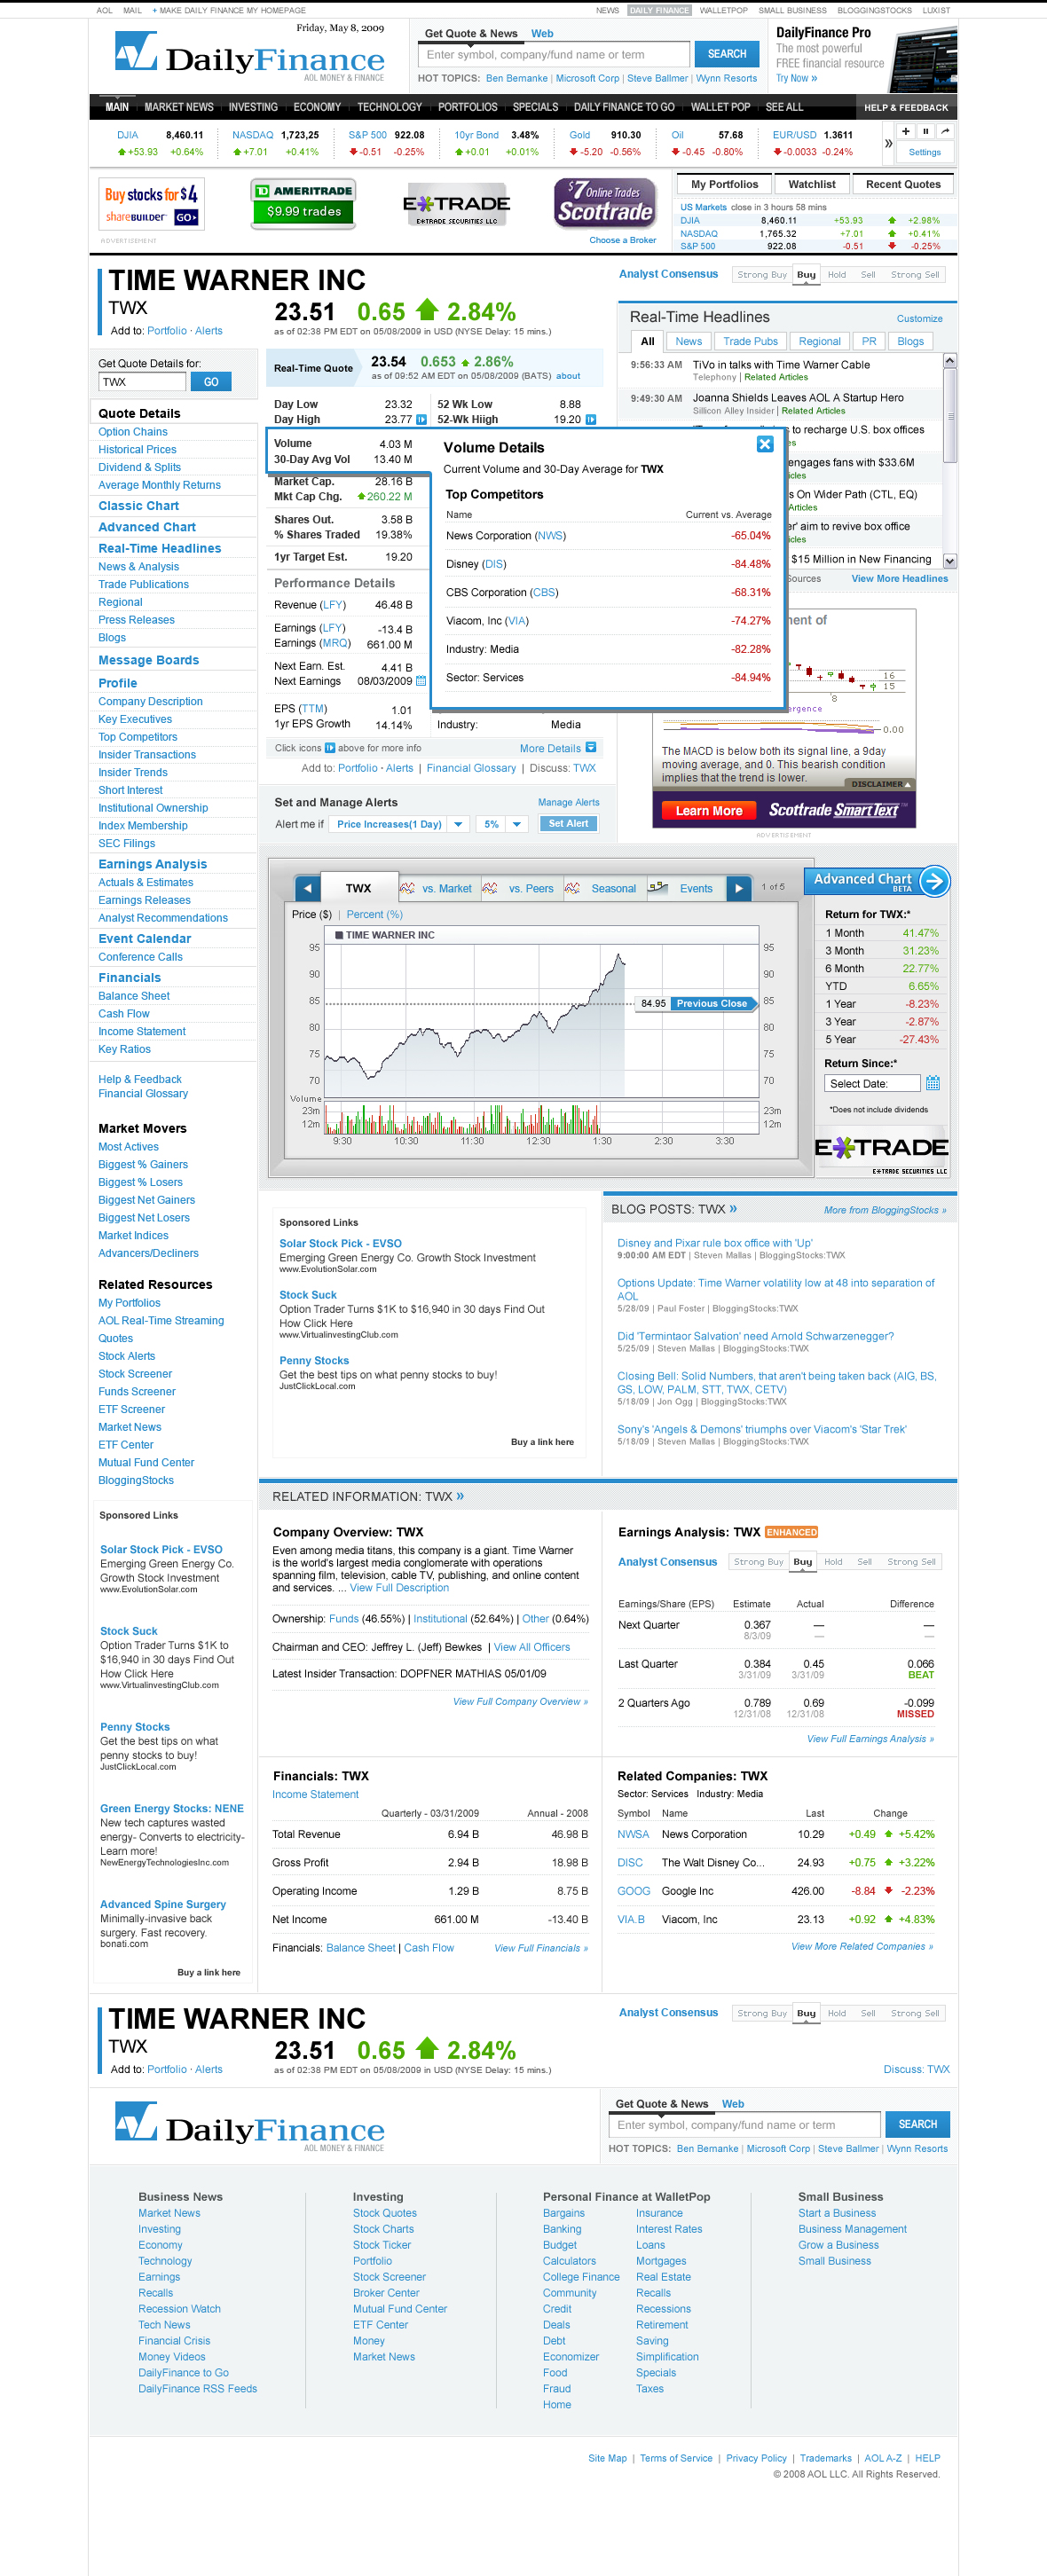Click the next earnings date "08/03/2009"
Image resolution: width=1047 pixels, height=2576 pixels.
[384, 681]
